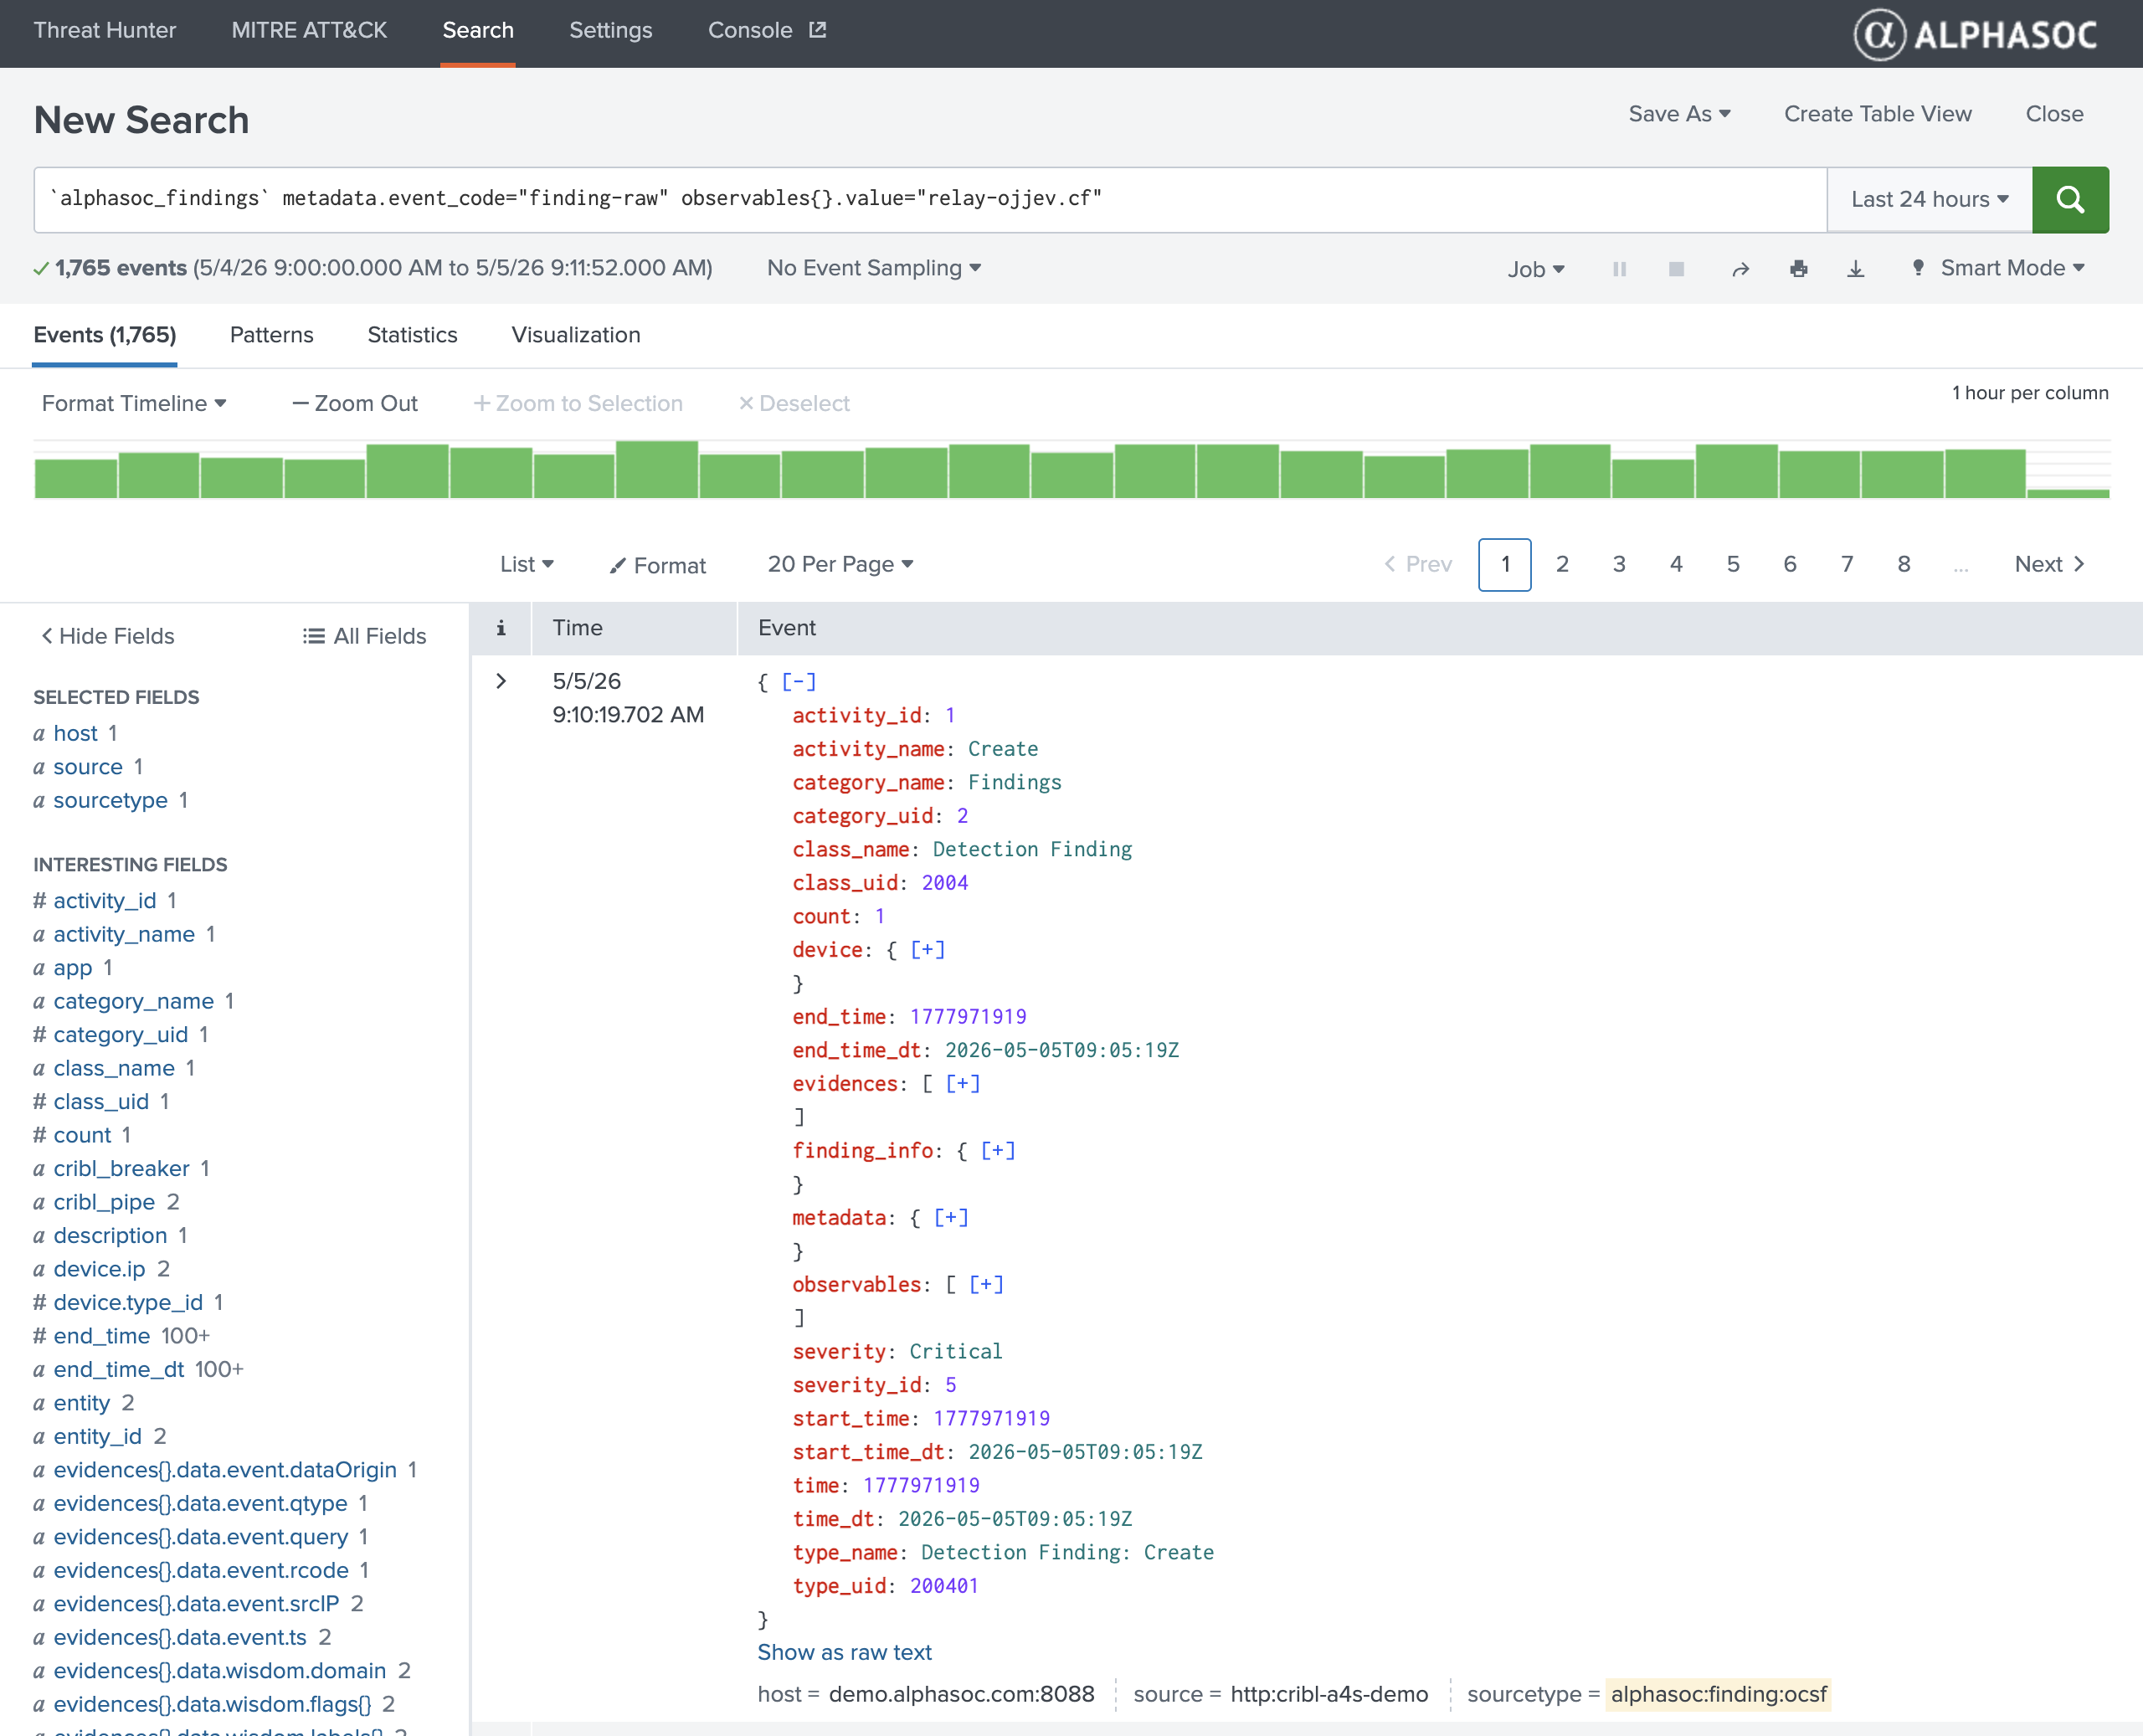
Task: Expand the evidences array [+]
Action: point(963,1084)
